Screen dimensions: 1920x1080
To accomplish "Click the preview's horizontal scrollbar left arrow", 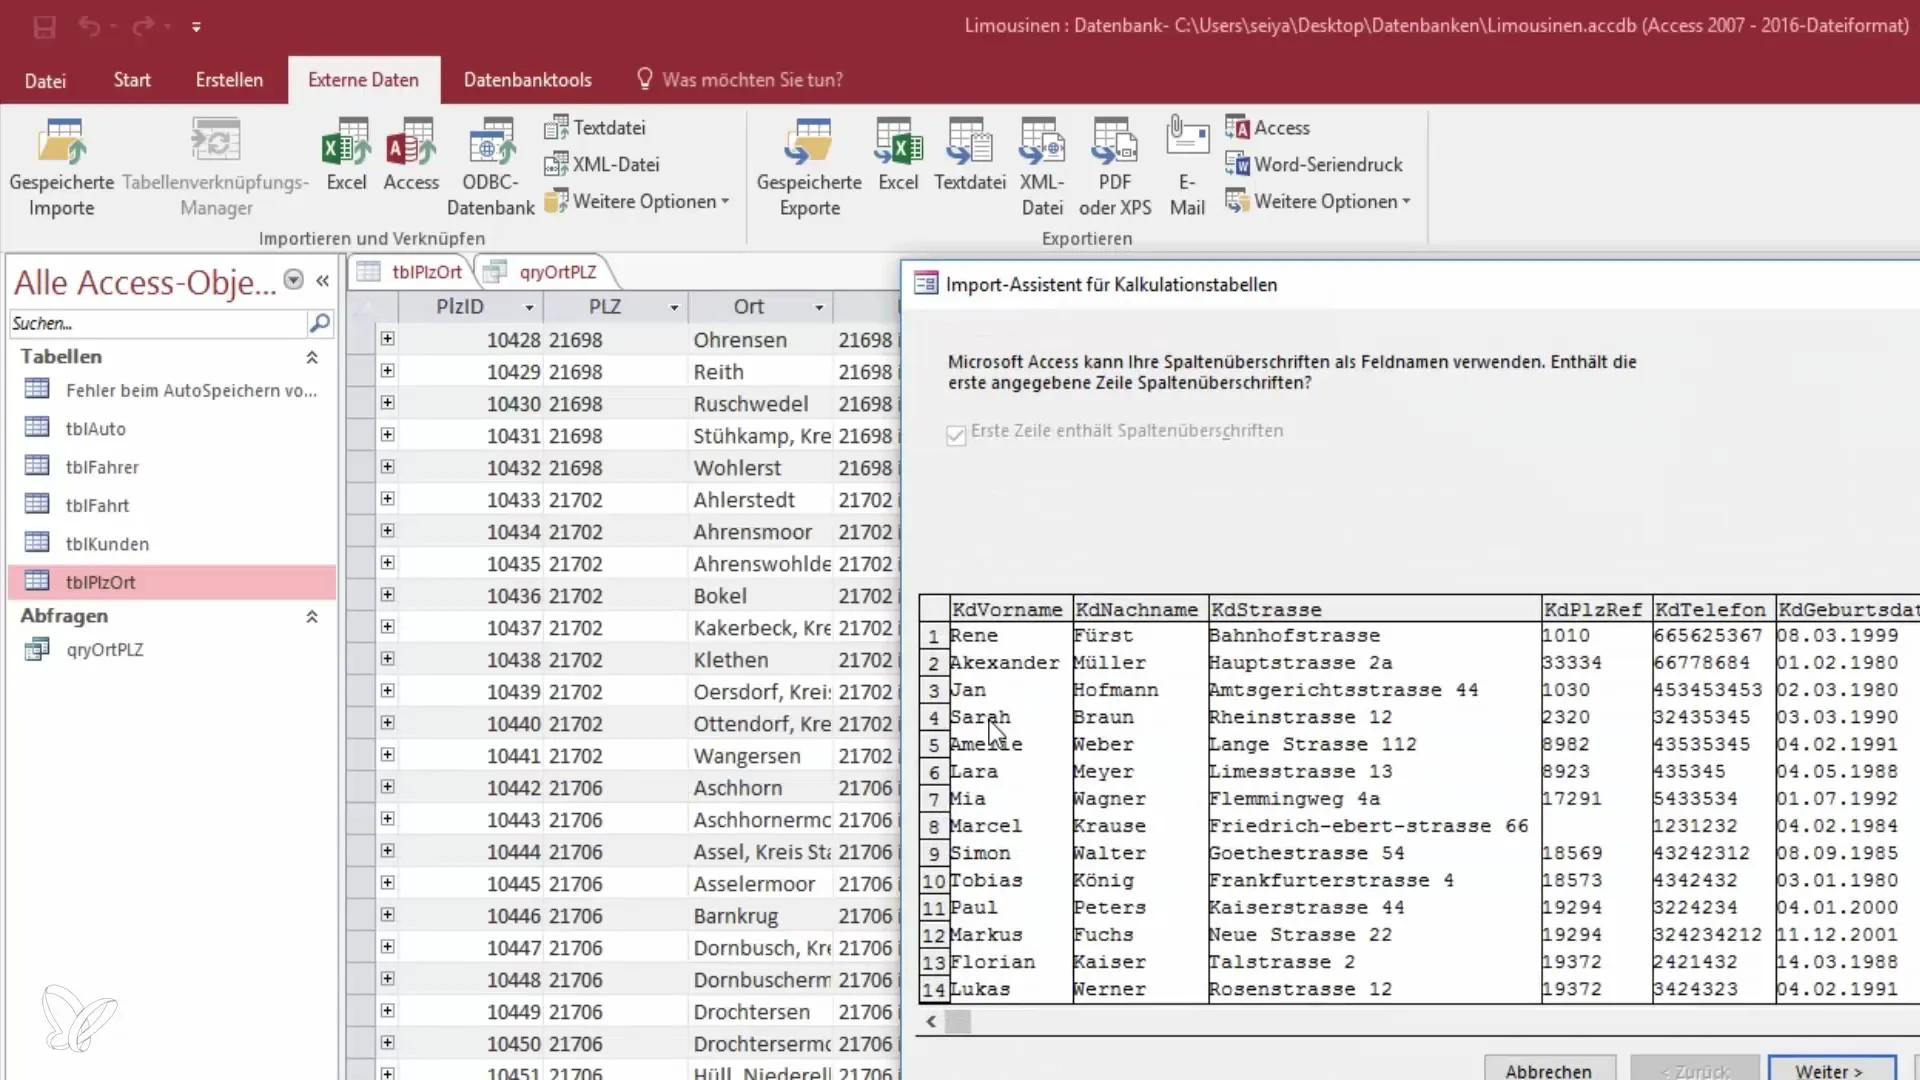I will click(931, 1021).
